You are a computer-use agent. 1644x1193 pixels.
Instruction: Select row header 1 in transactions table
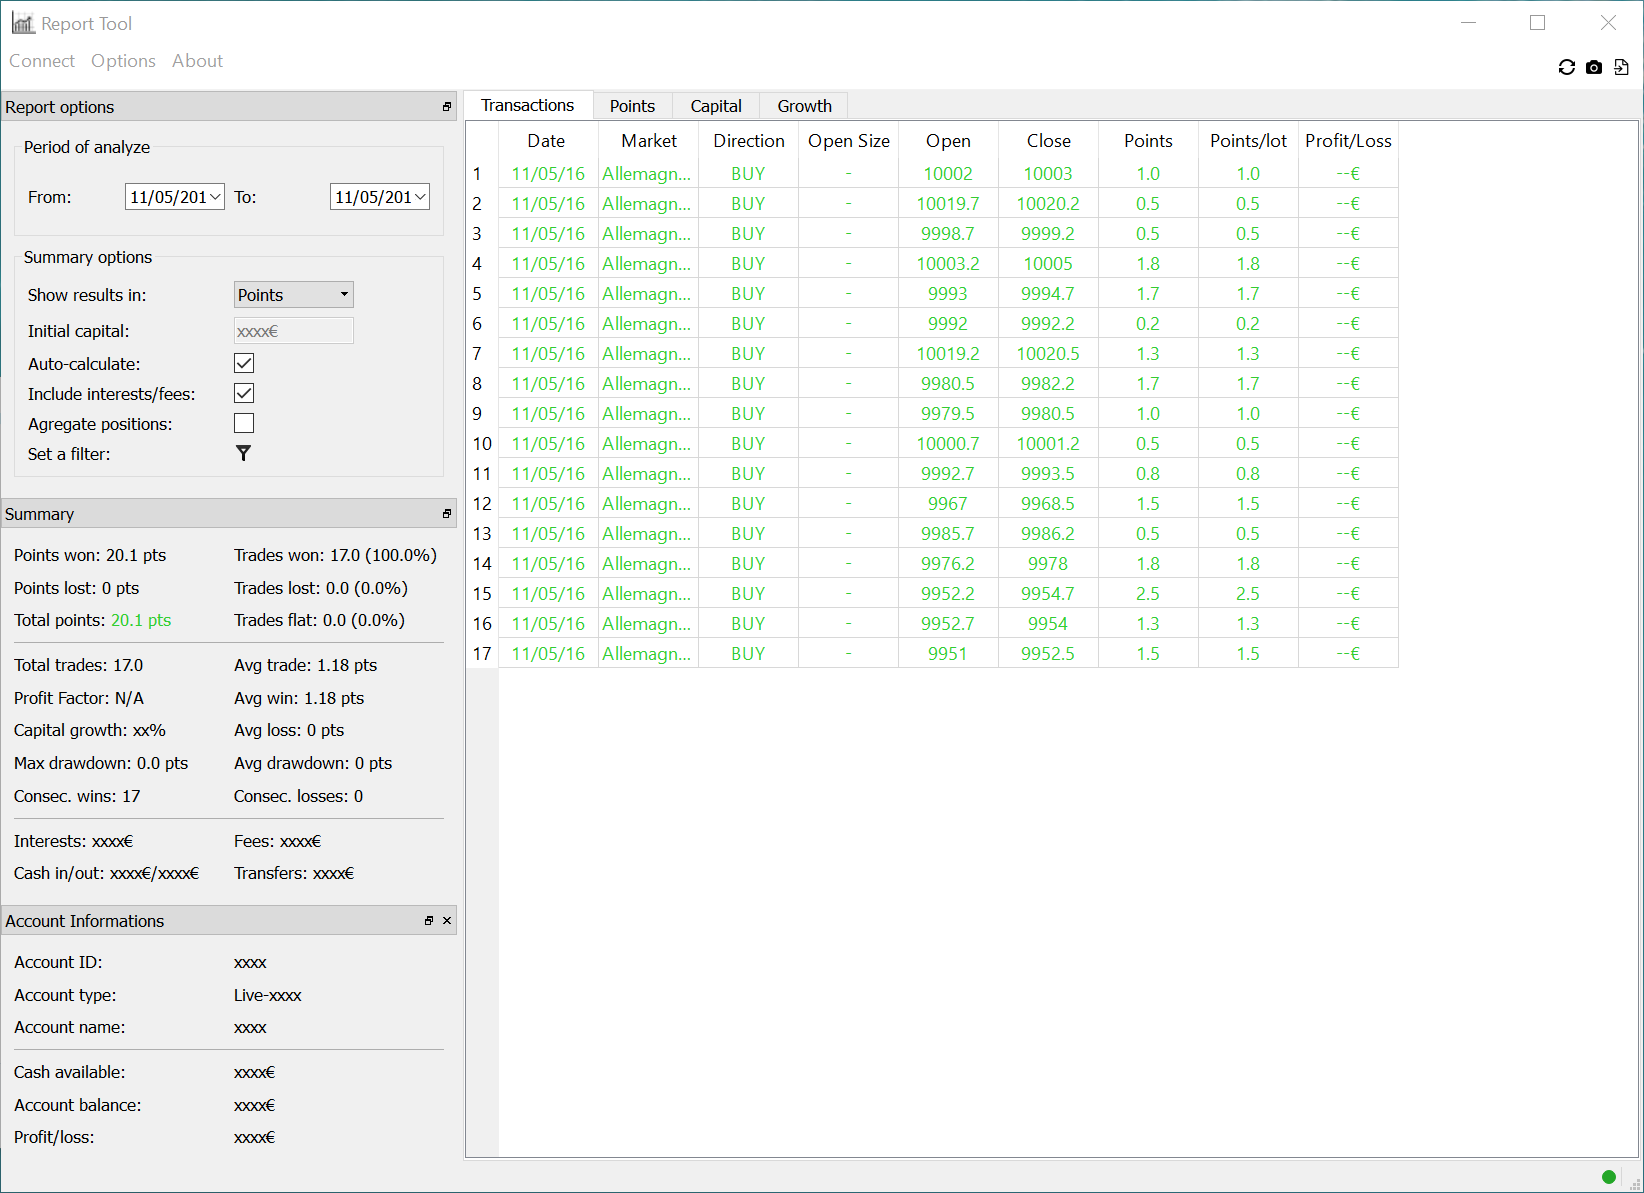(x=482, y=174)
